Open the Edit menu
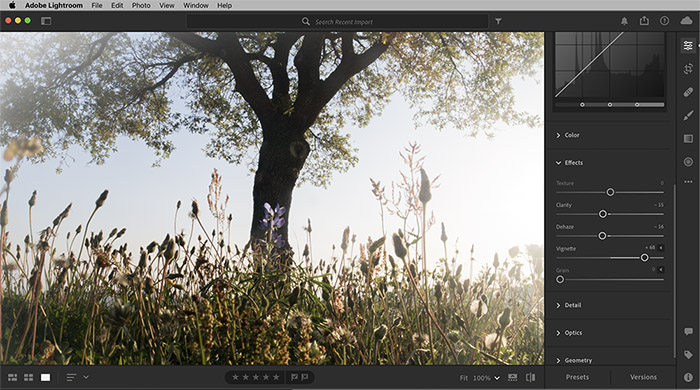The width and height of the screenshot is (700, 390). [x=117, y=5]
